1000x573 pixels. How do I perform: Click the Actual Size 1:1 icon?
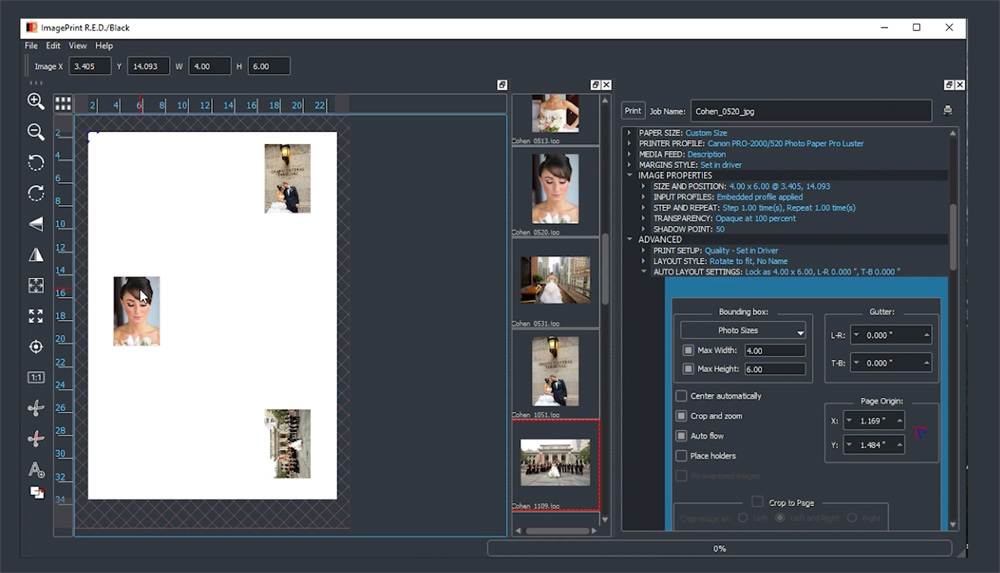tap(36, 377)
